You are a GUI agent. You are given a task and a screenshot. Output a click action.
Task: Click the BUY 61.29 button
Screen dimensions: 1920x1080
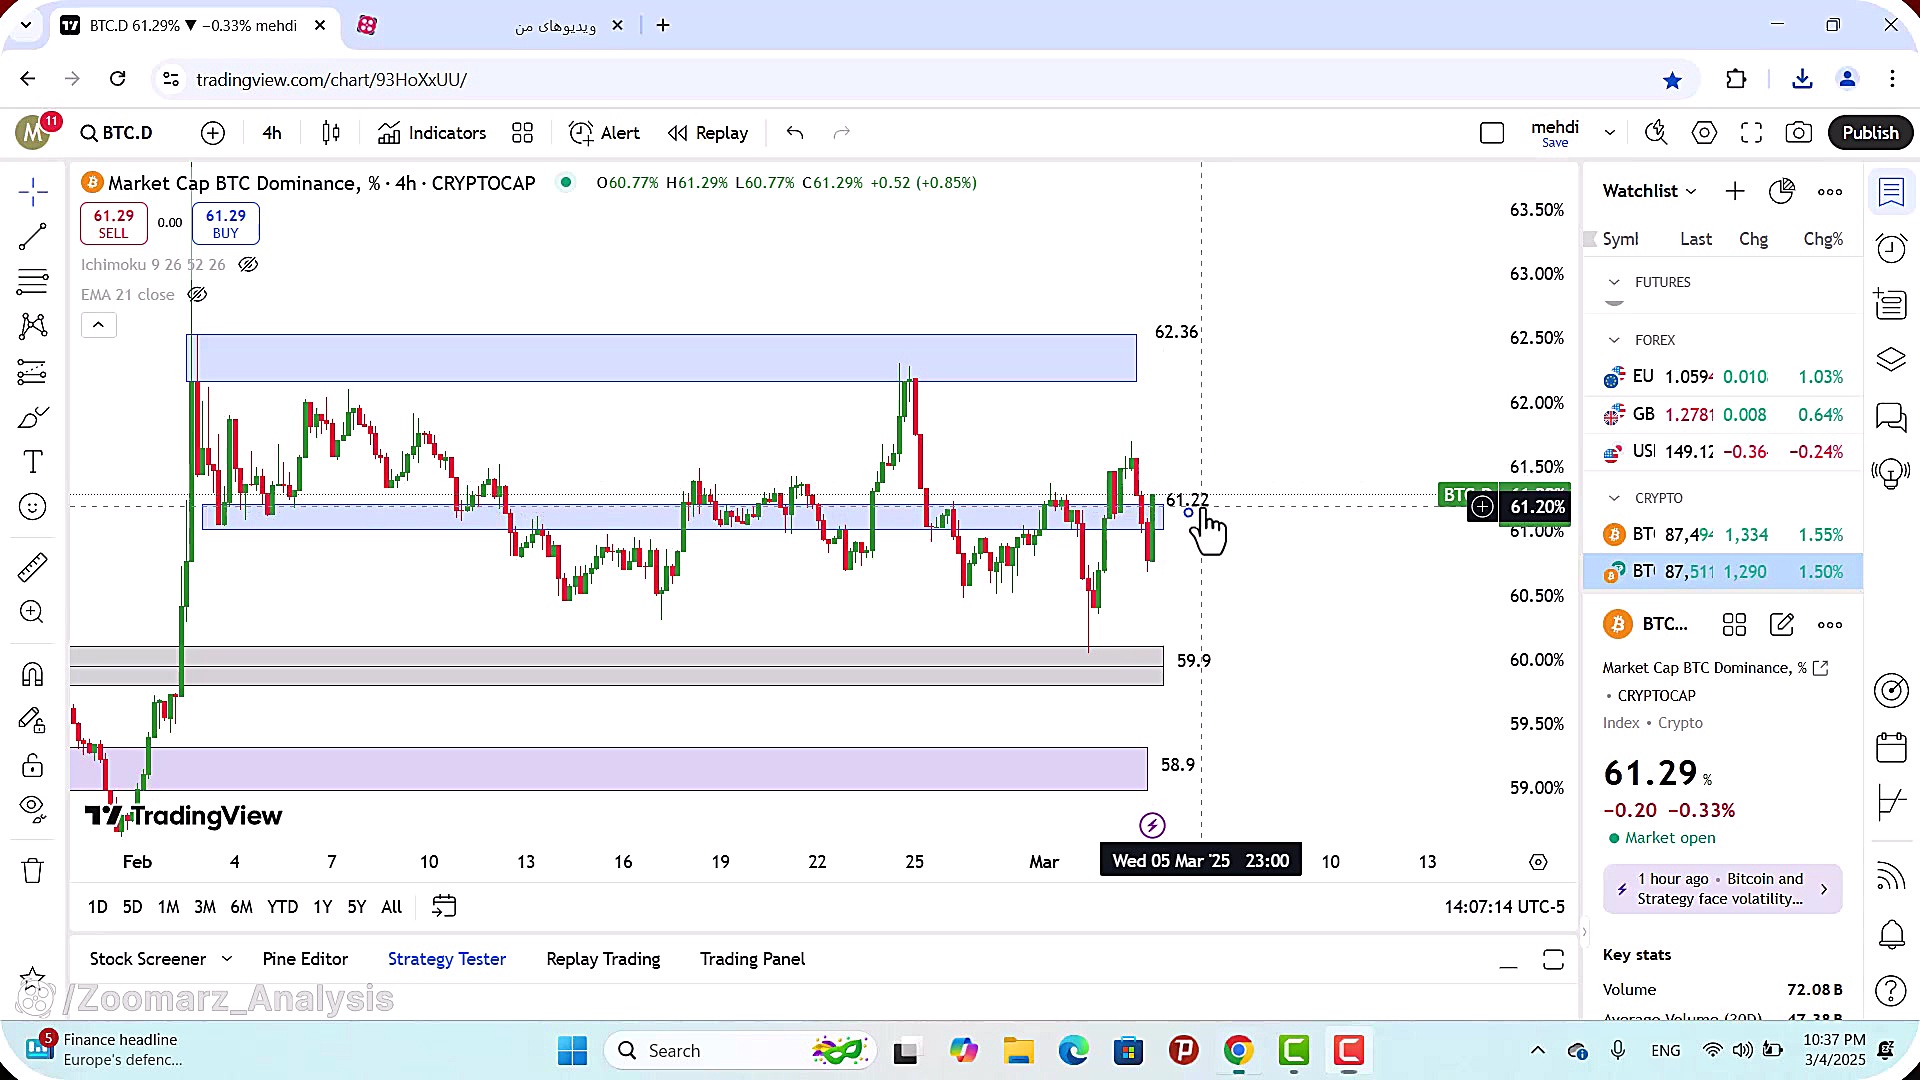point(225,223)
